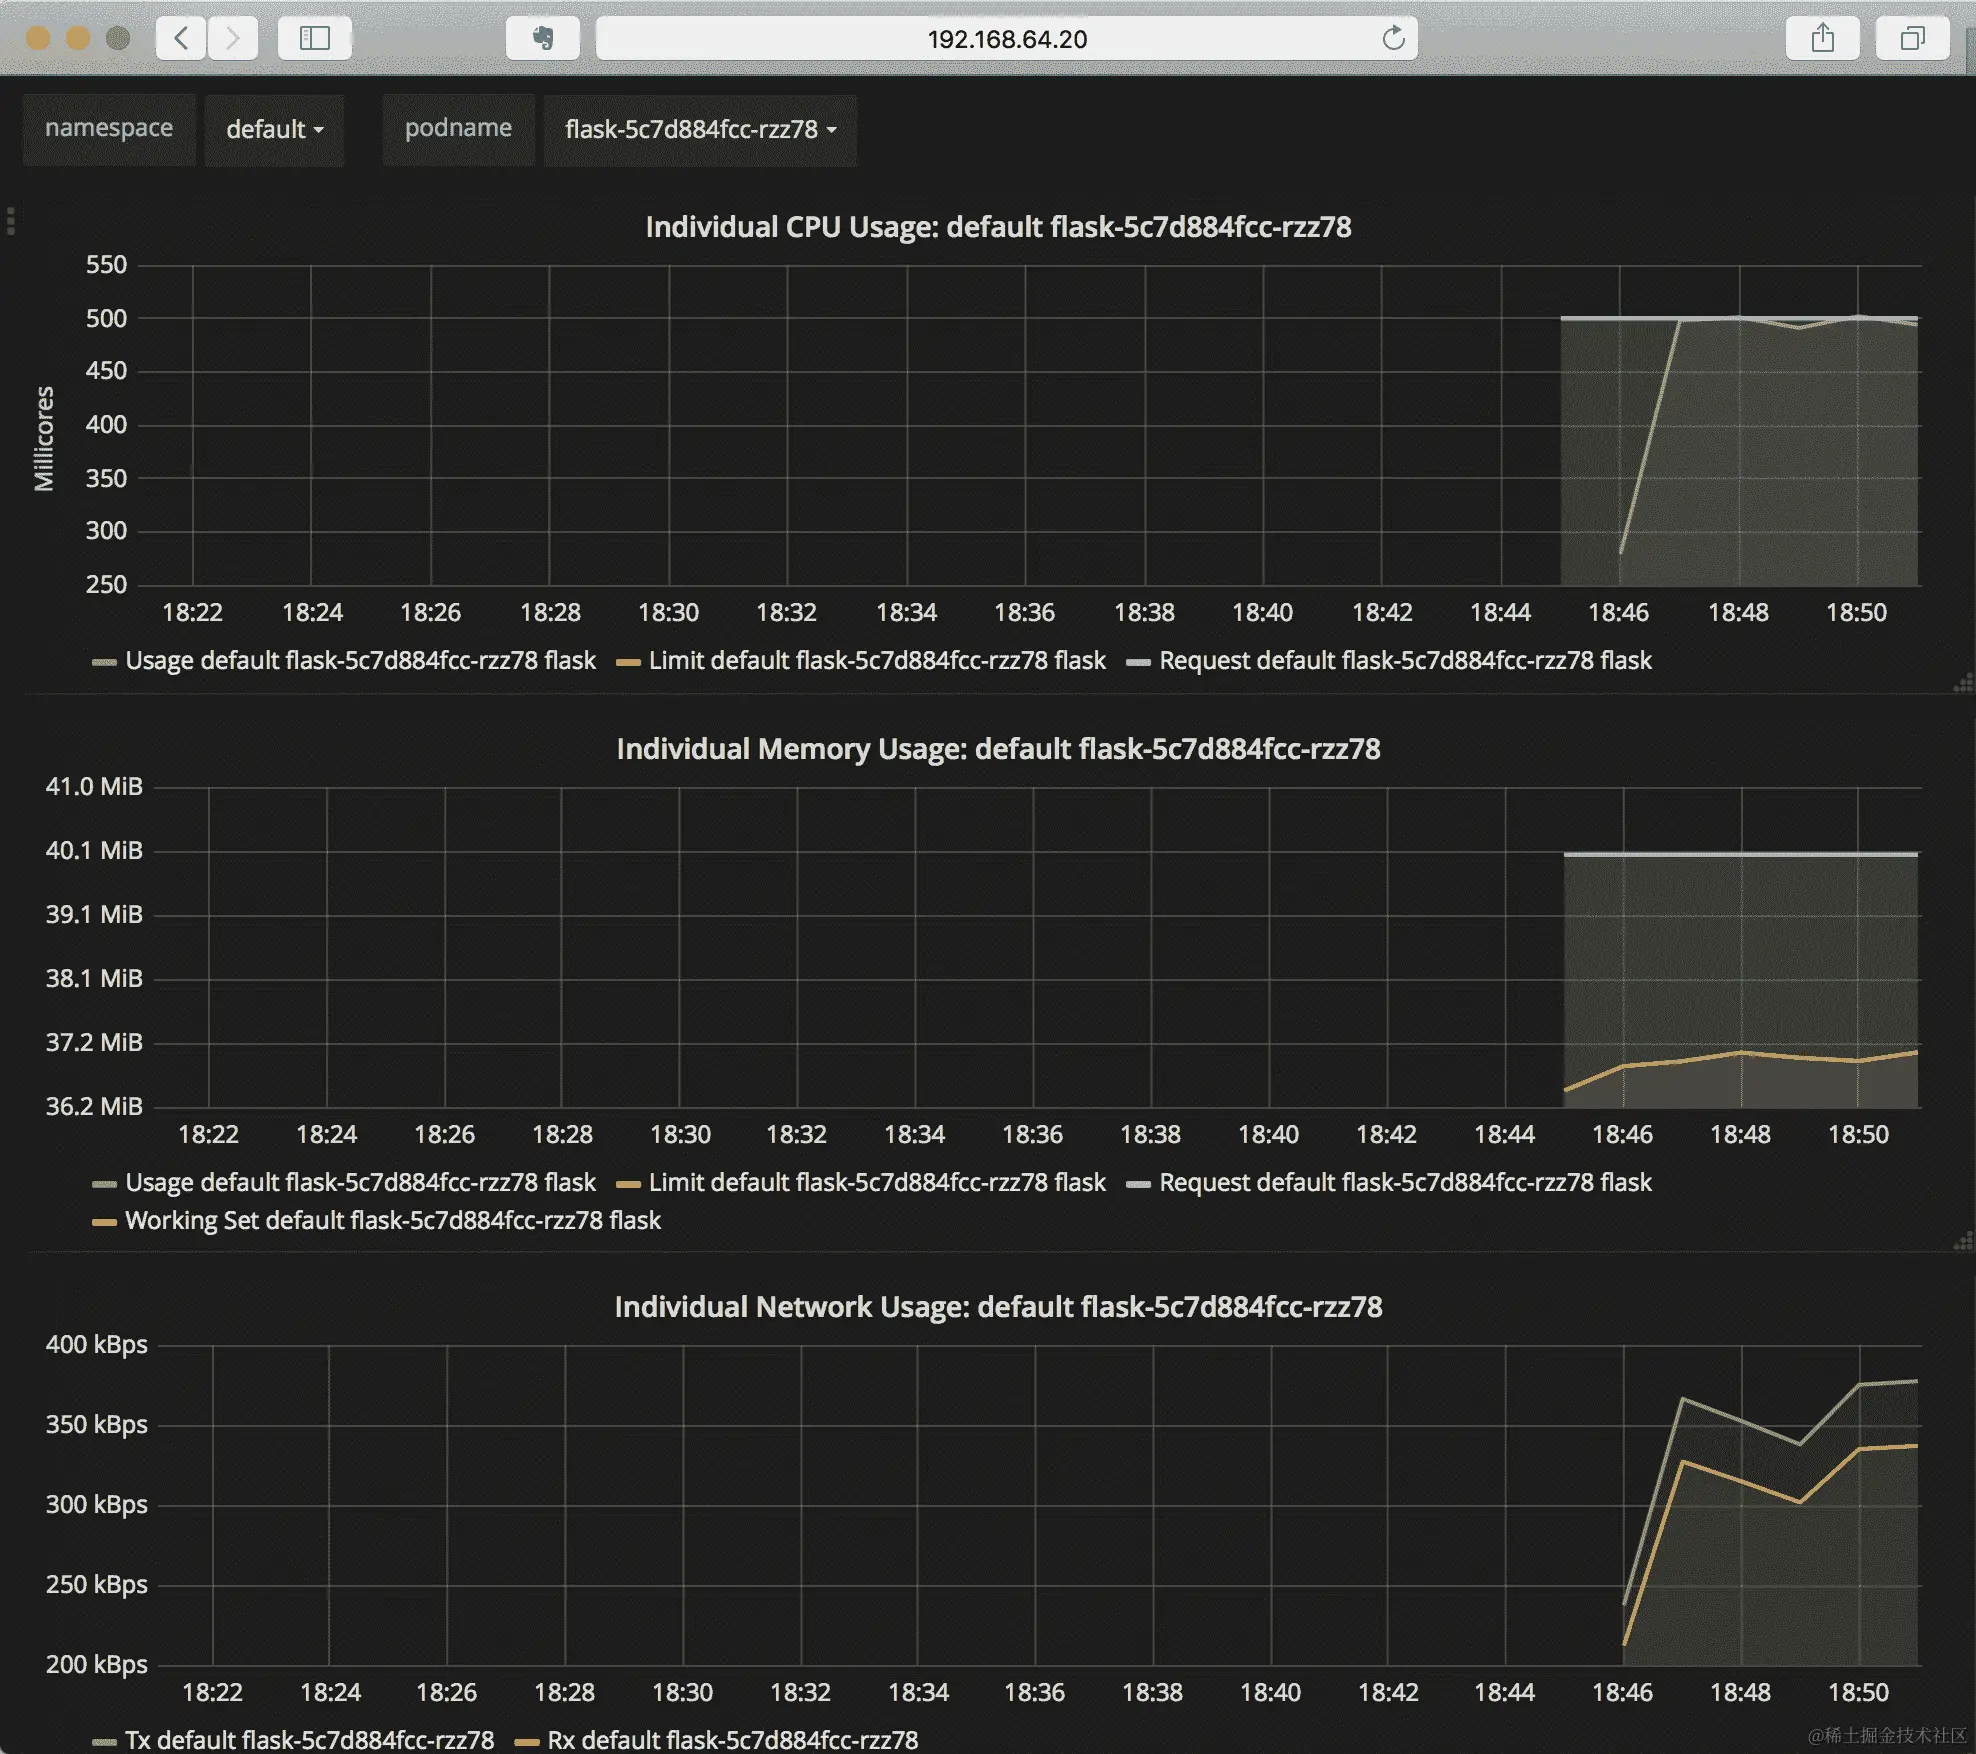Toggle the Safari sidebar icon

[315, 38]
